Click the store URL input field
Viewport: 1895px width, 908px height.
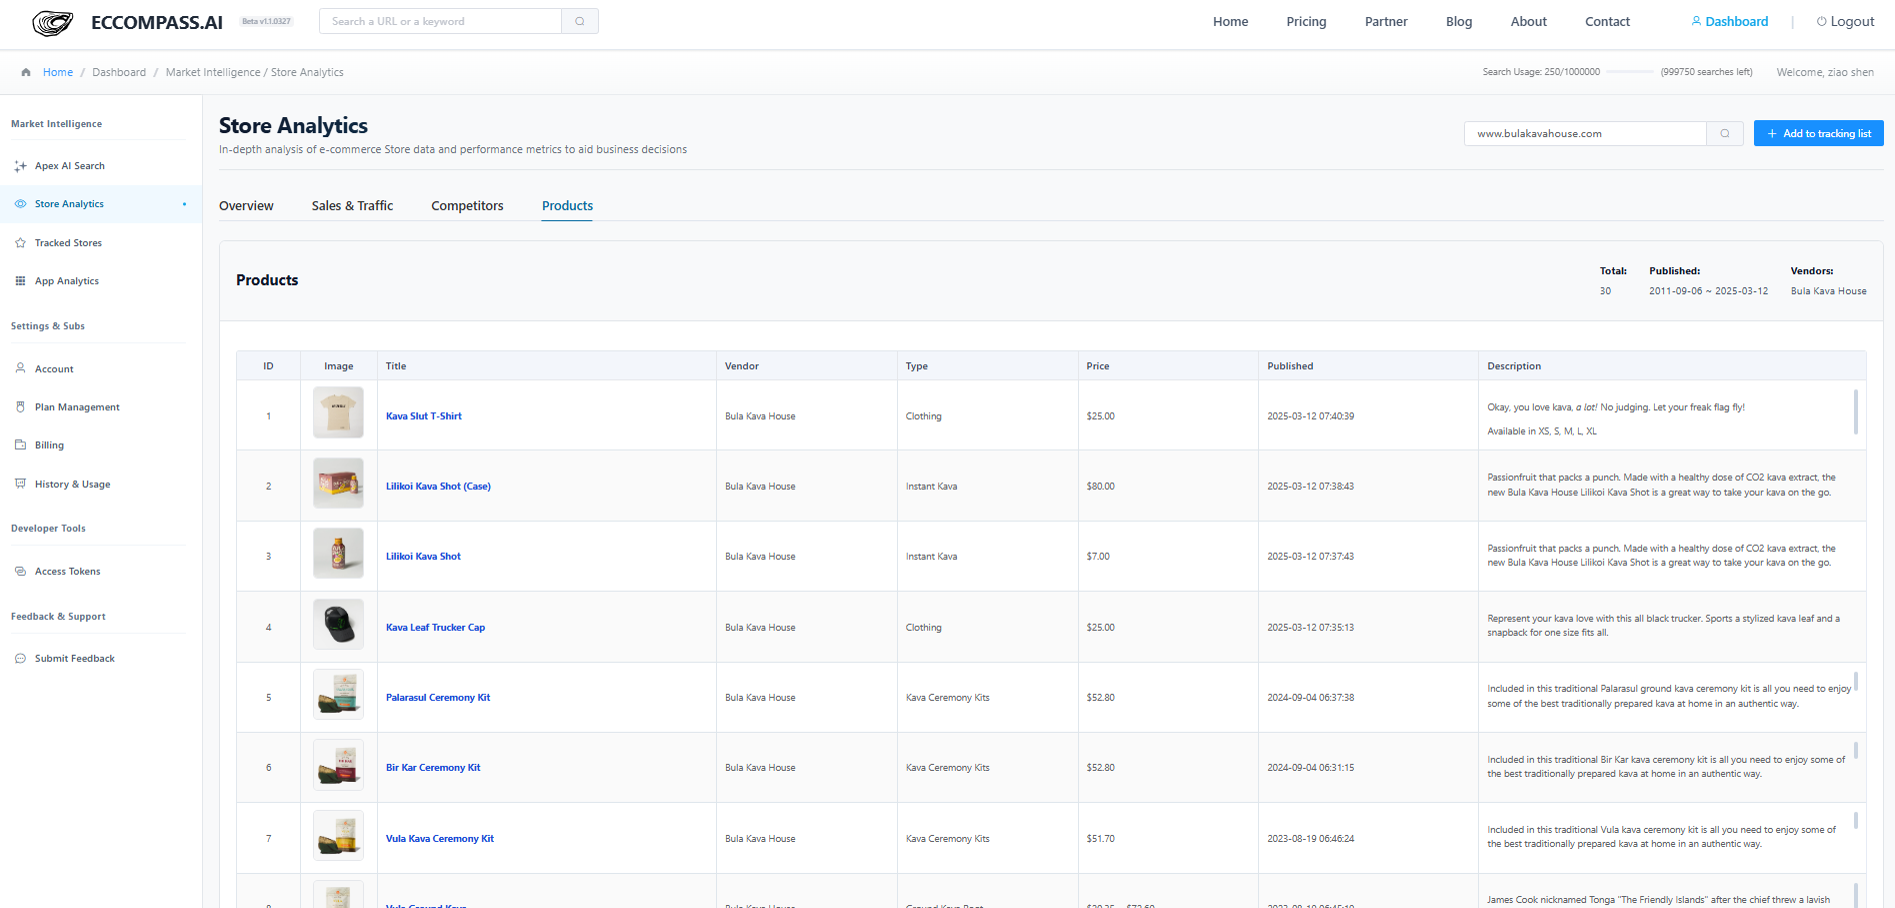pyautogui.click(x=1585, y=133)
